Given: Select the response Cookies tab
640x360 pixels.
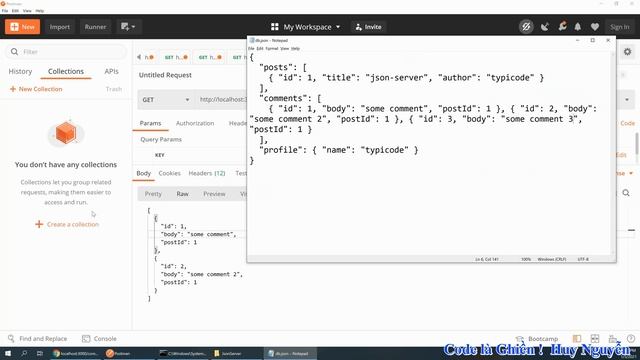Looking at the screenshot, I should point(169,173).
